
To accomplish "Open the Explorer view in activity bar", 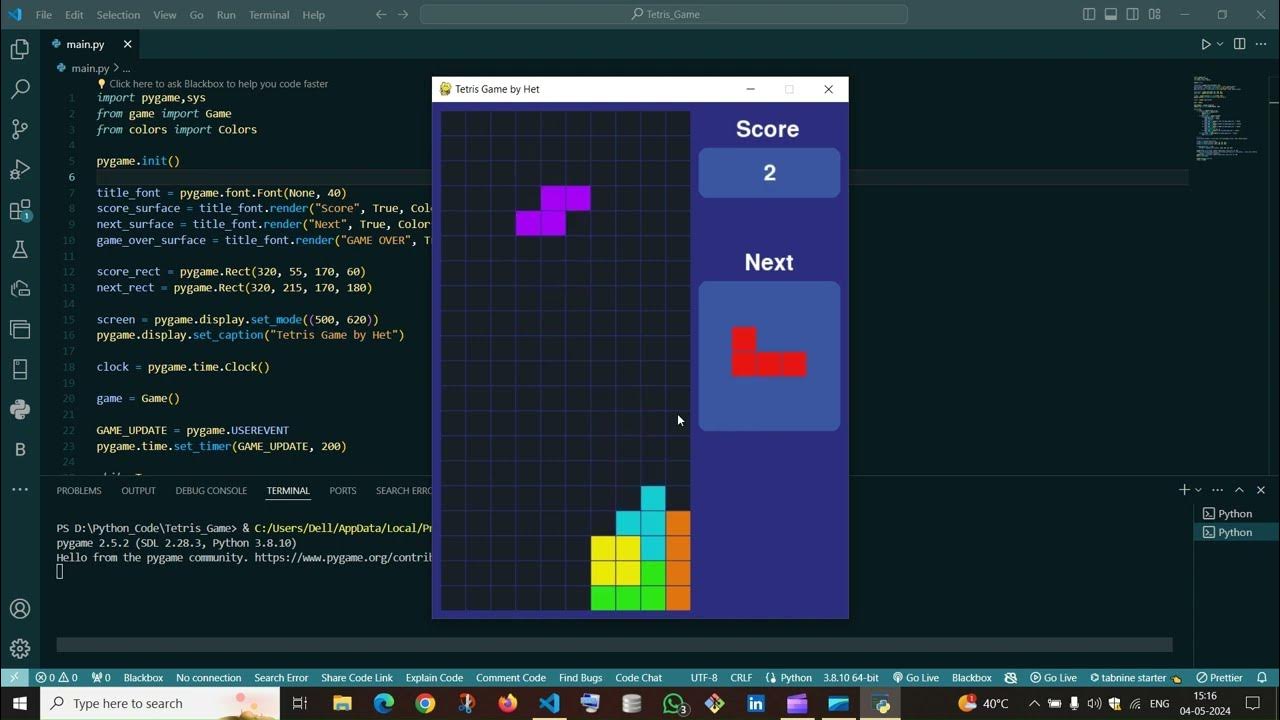I will tap(20, 49).
